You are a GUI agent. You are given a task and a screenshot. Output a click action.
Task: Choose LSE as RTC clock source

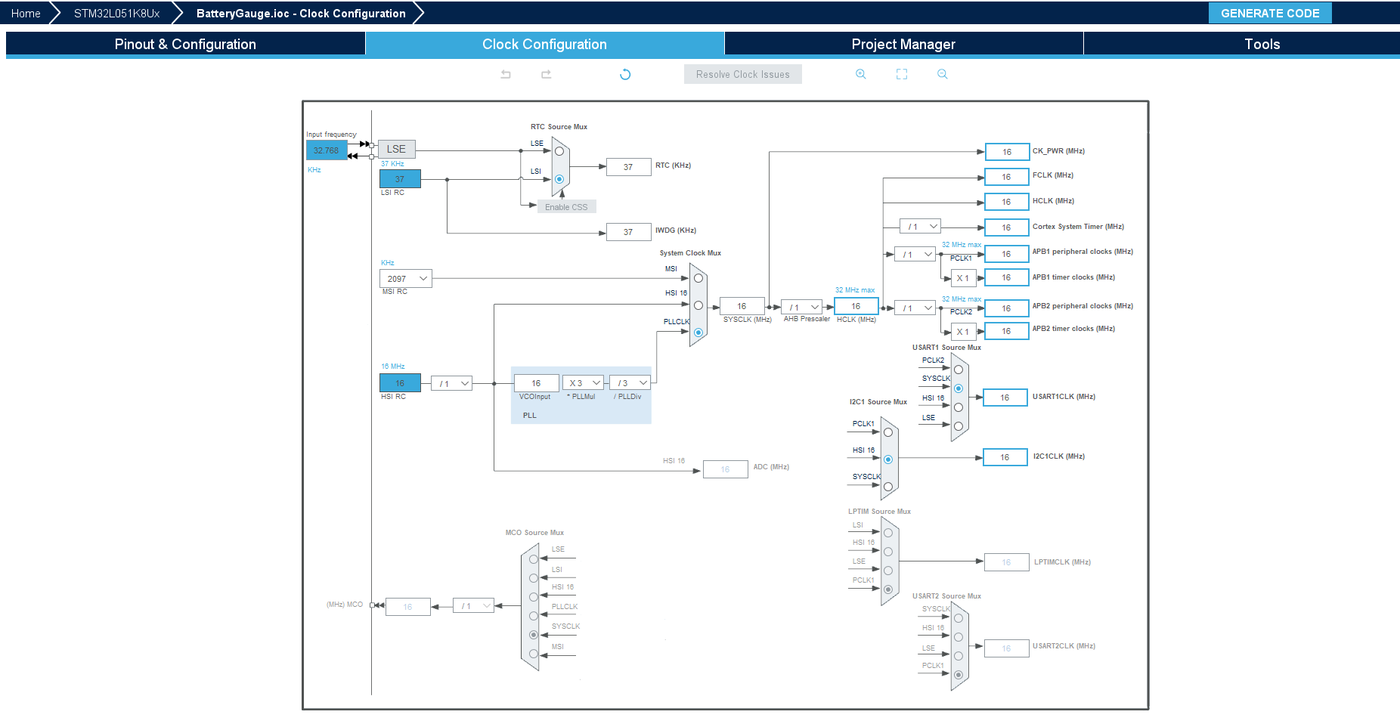click(x=559, y=152)
